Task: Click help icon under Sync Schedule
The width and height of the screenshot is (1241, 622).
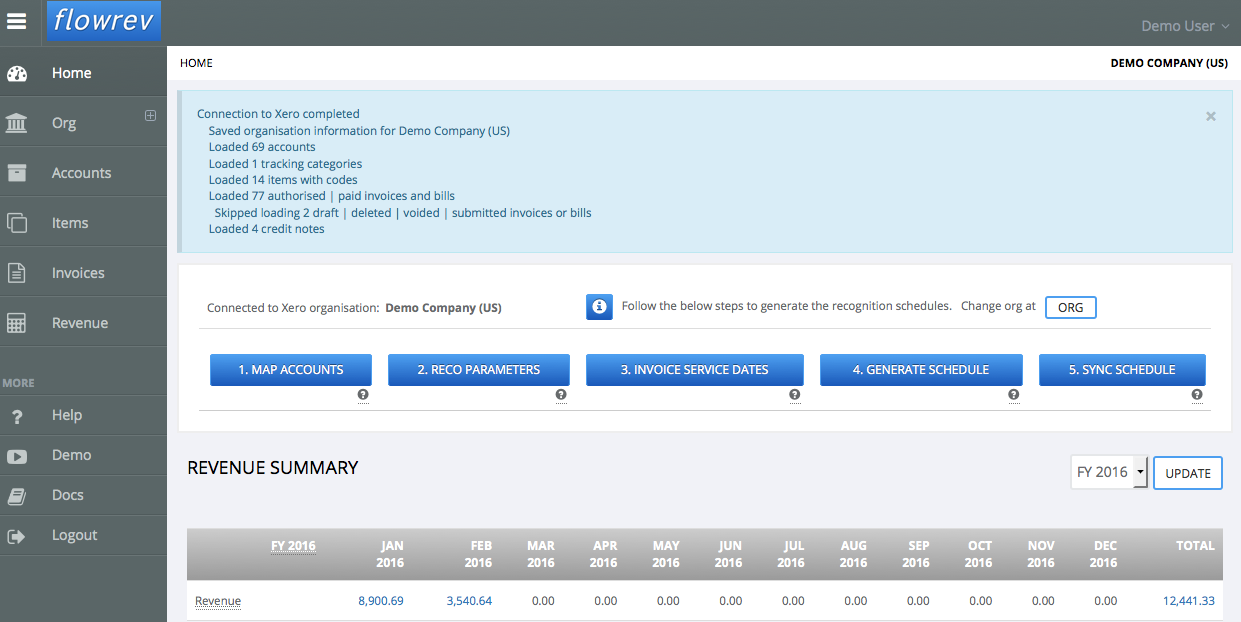Action: pyautogui.click(x=1197, y=395)
